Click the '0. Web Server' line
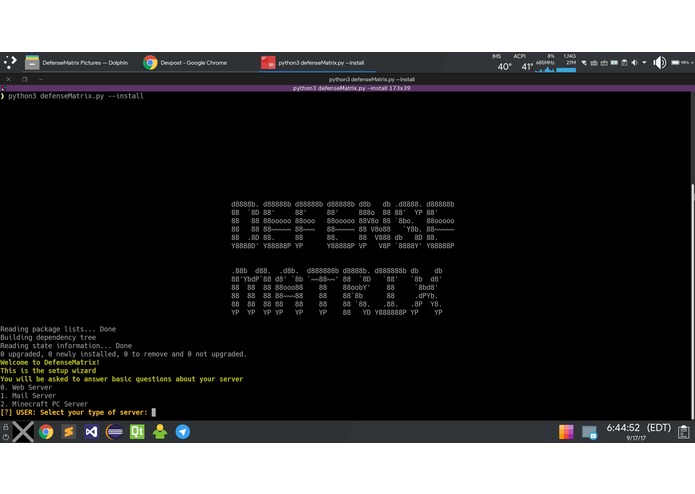Image resolution: width=695 pixels, height=494 pixels. (x=26, y=387)
